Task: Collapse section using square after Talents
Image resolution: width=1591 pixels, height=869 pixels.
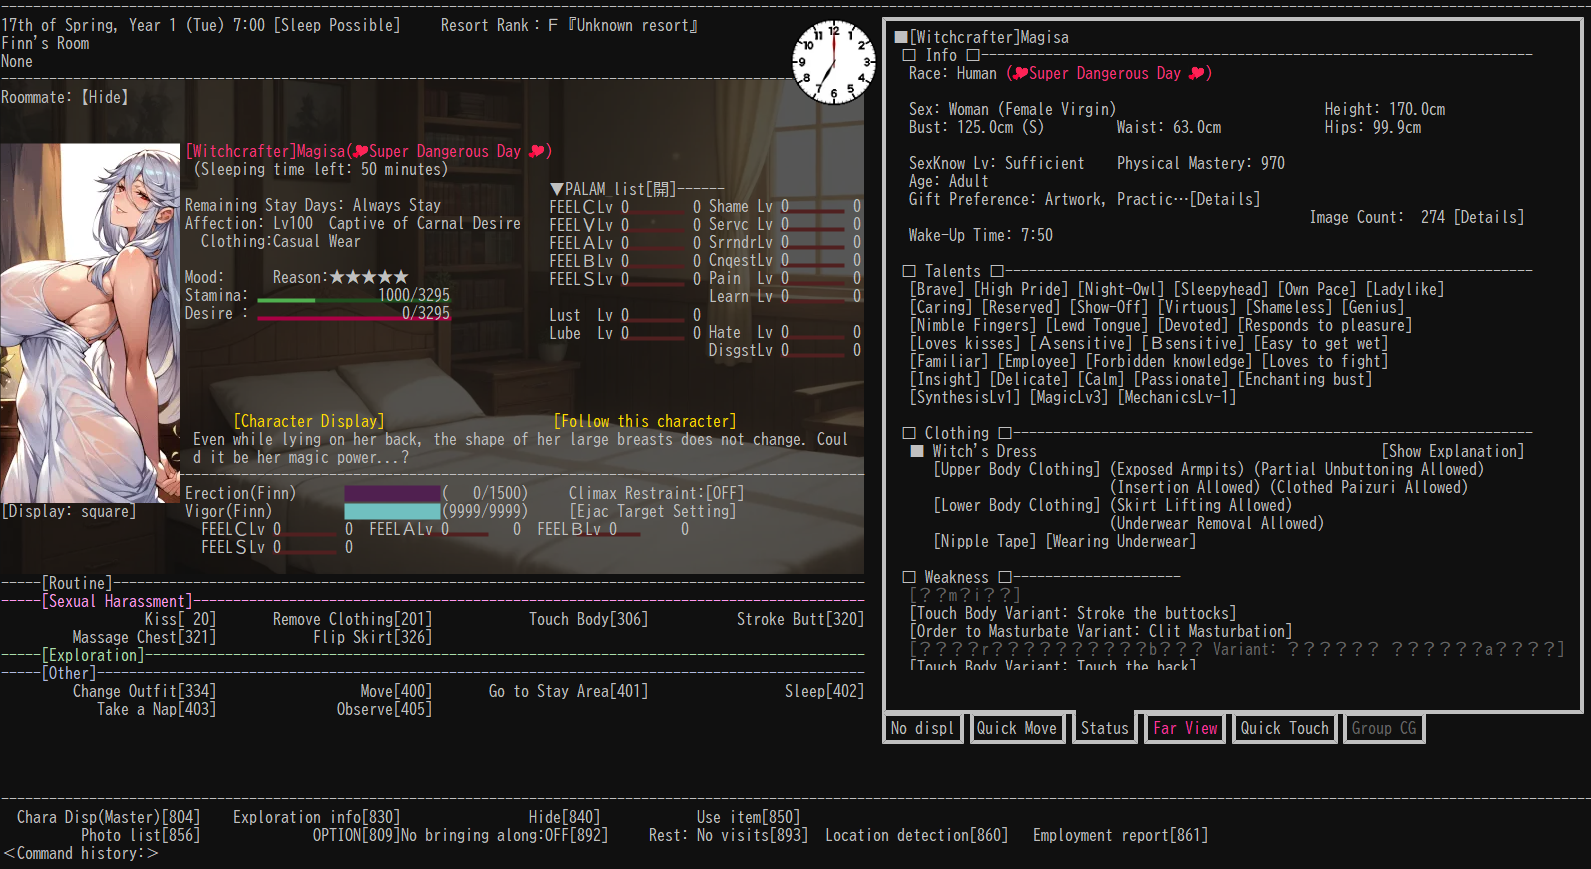Action: [997, 271]
